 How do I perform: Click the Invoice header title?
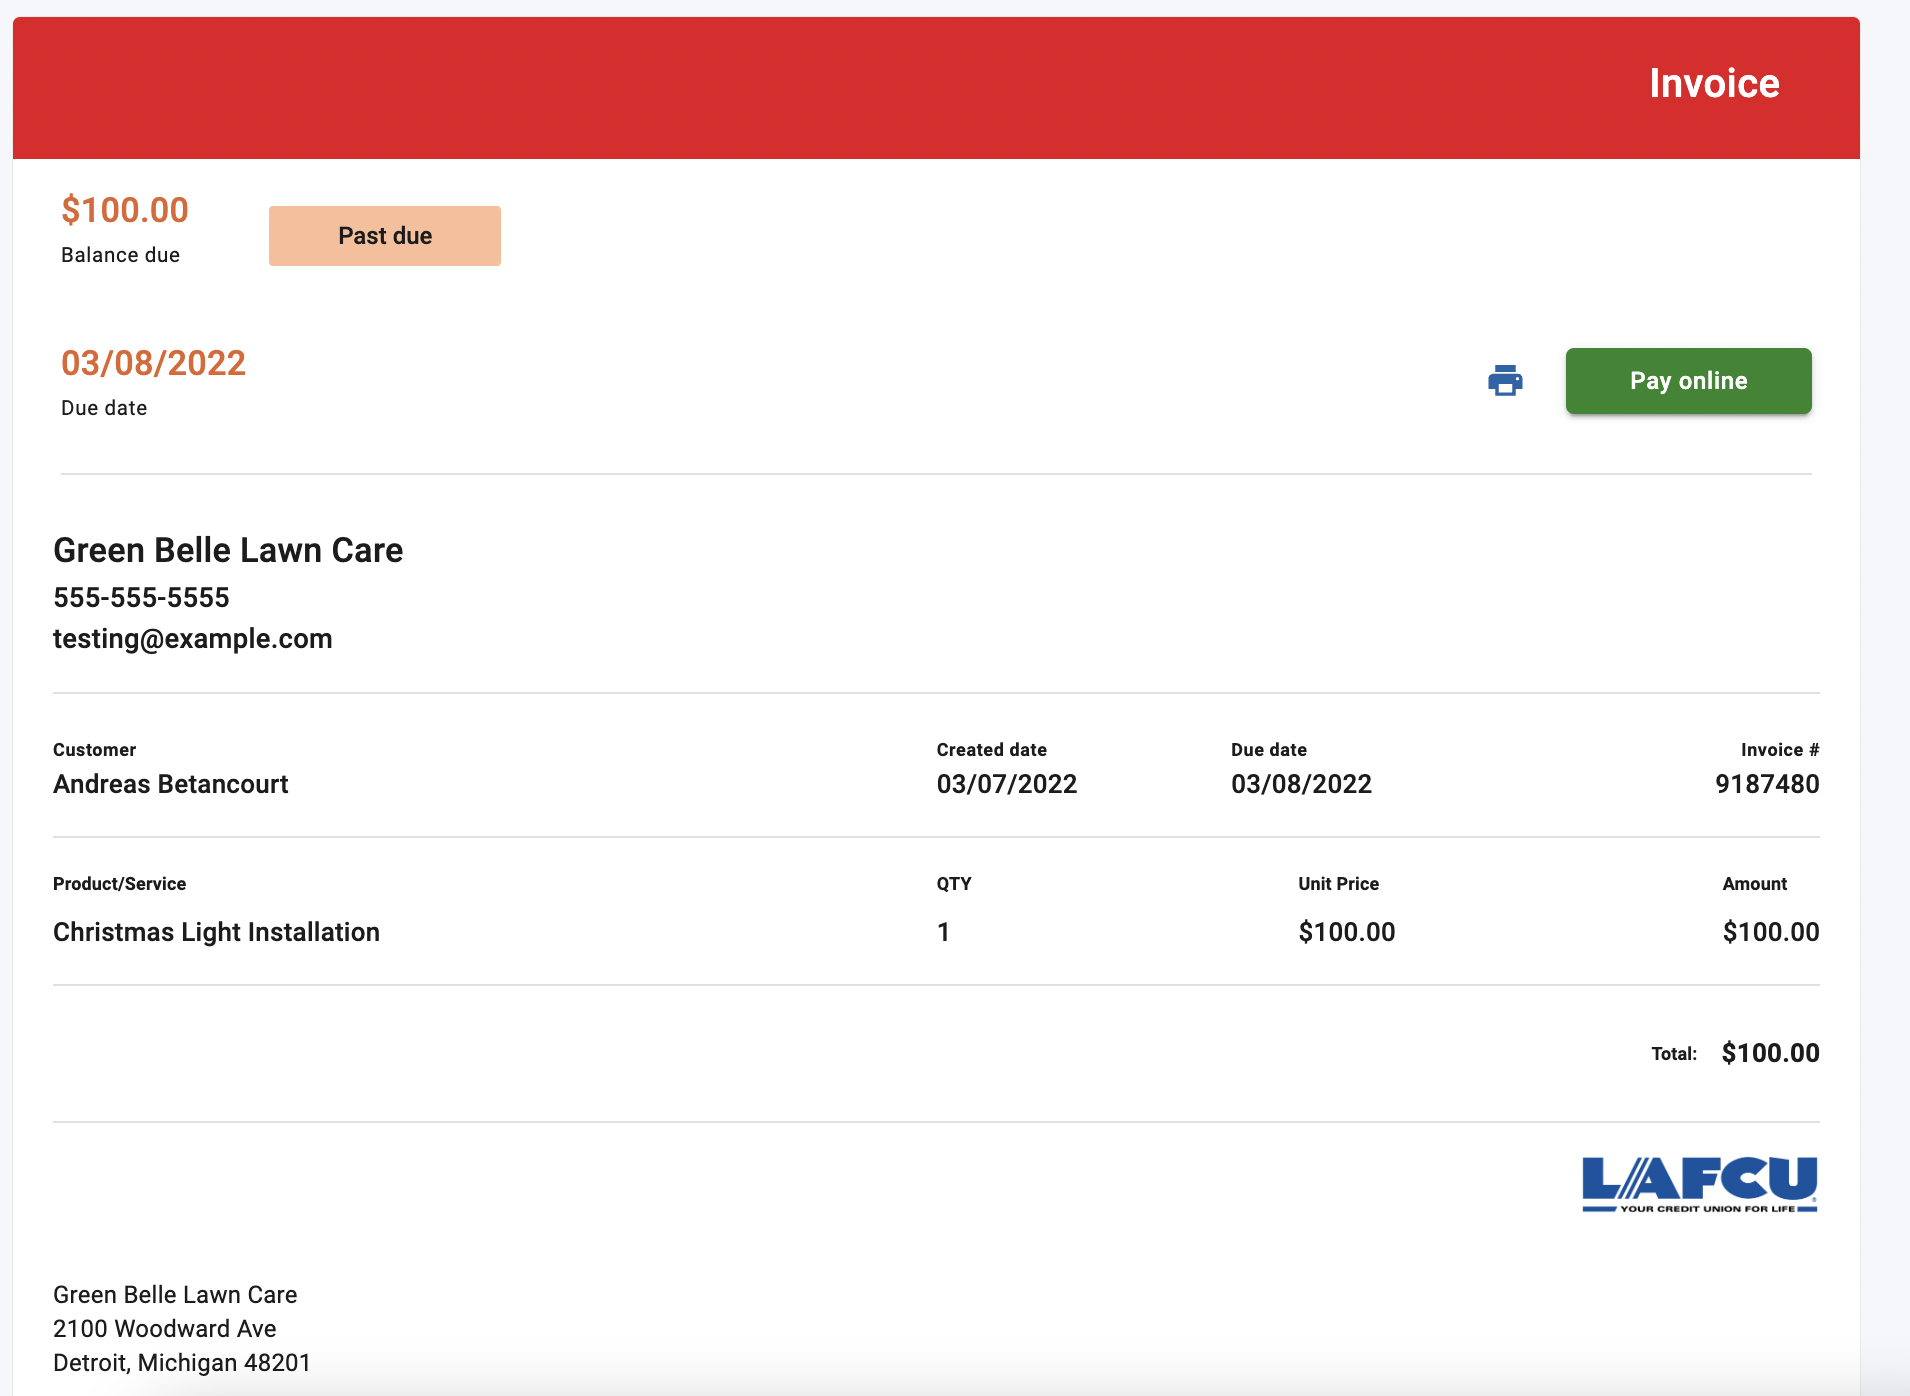tap(1714, 83)
